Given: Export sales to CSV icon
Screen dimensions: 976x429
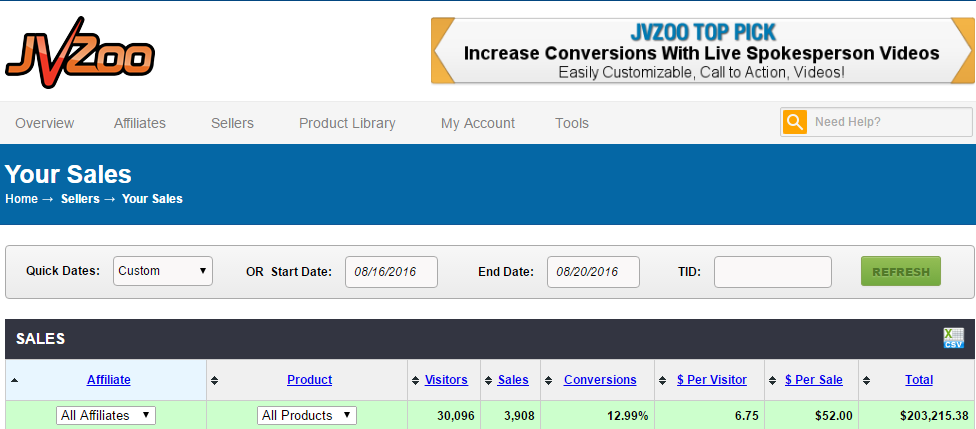Looking at the screenshot, I should coord(953,338).
